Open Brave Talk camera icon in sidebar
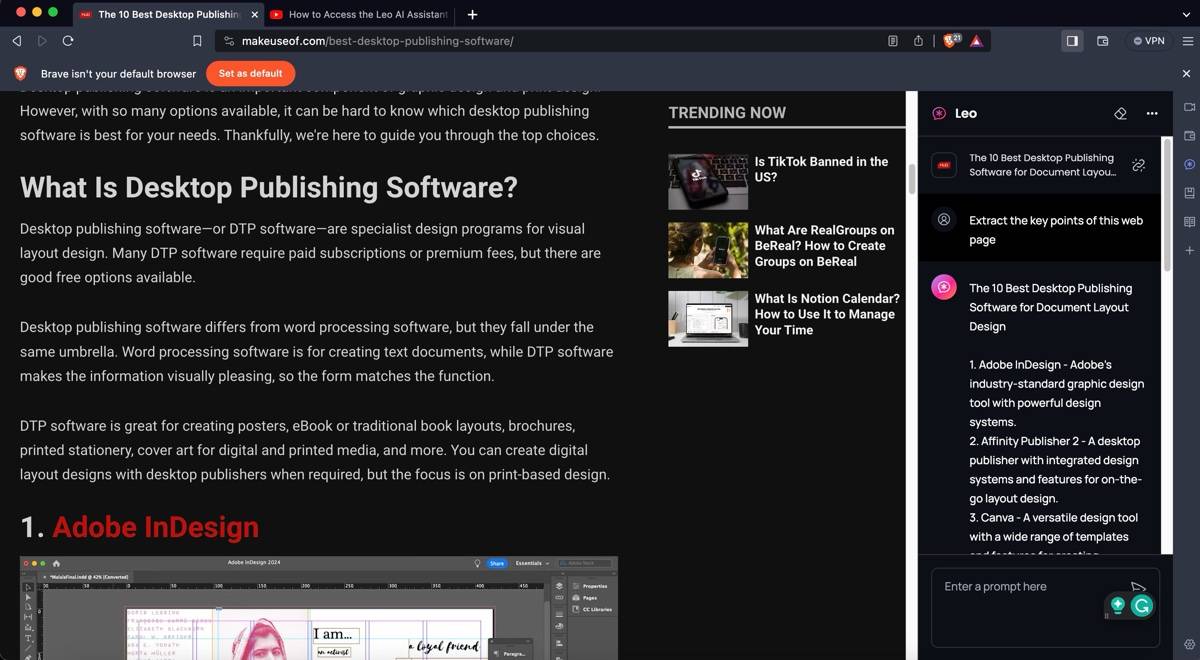Viewport: 1200px width, 660px height. 1189,107
